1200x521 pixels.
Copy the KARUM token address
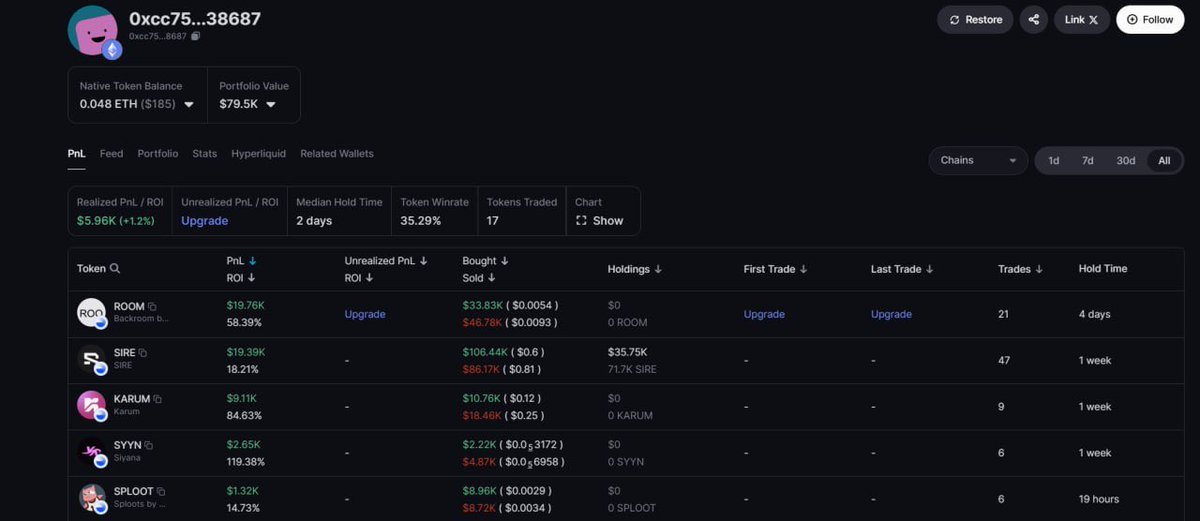coord(157,399)
